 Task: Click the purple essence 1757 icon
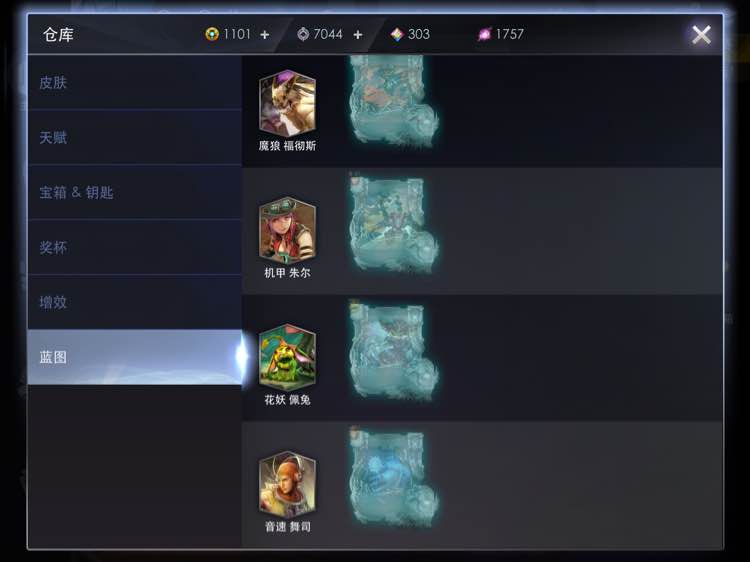pos(484,34)
